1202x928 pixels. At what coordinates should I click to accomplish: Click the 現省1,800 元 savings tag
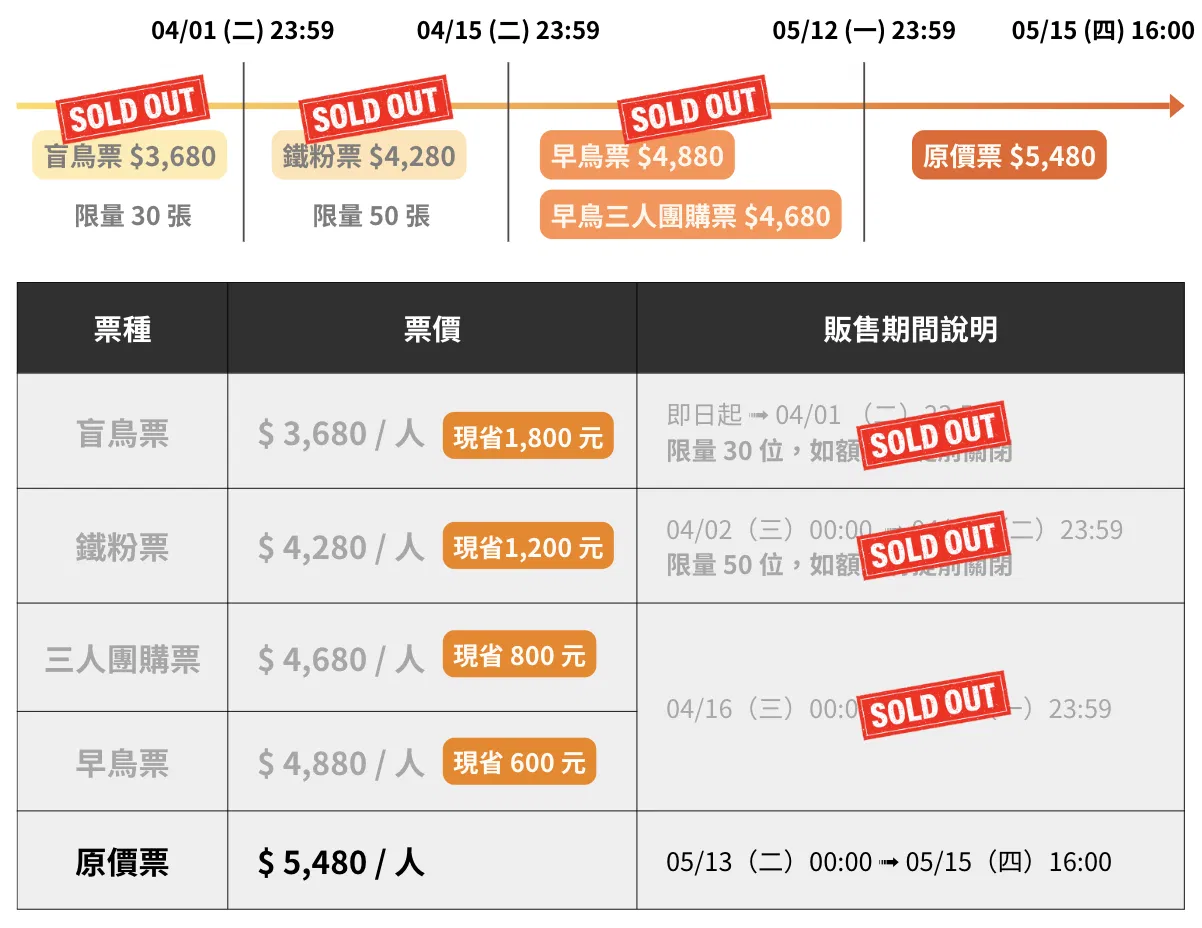coord(528,436)
